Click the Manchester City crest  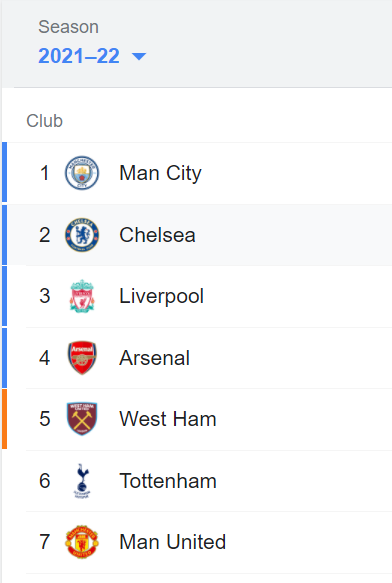pos(82,173)
